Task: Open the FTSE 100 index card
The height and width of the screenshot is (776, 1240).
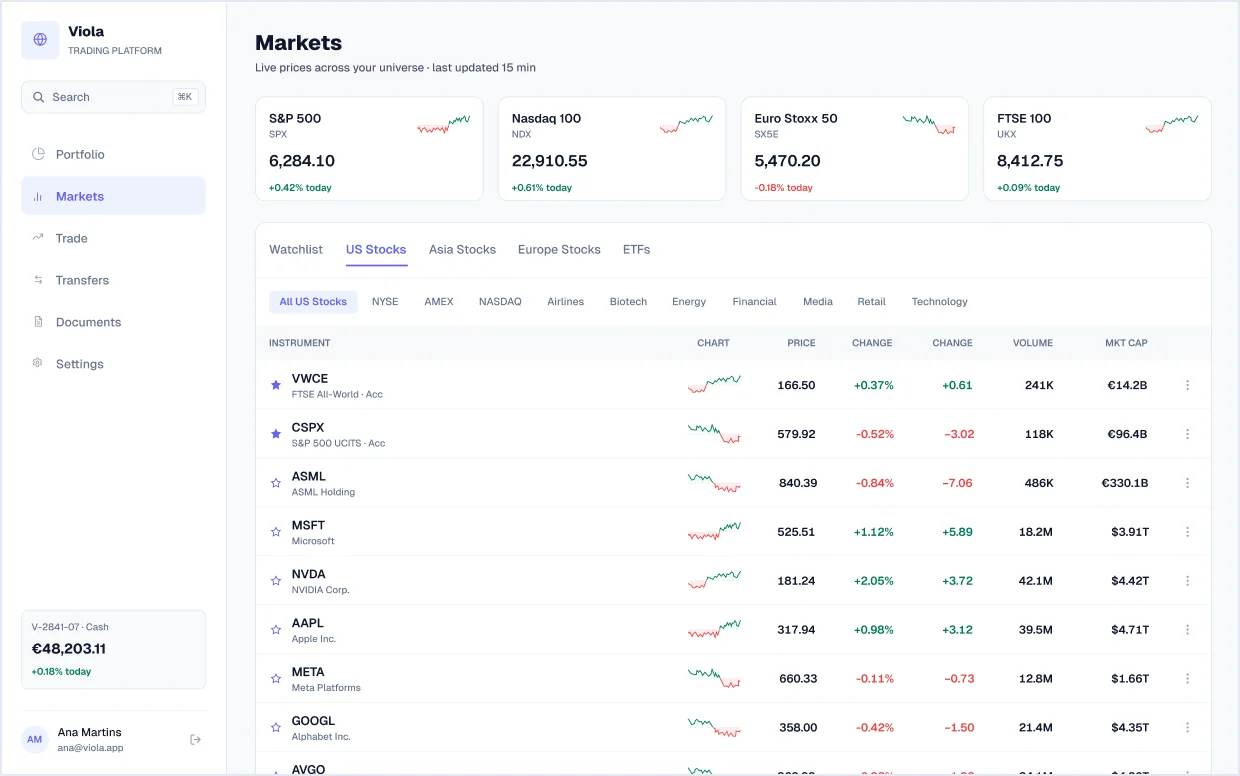Action: coord(1097,149)
